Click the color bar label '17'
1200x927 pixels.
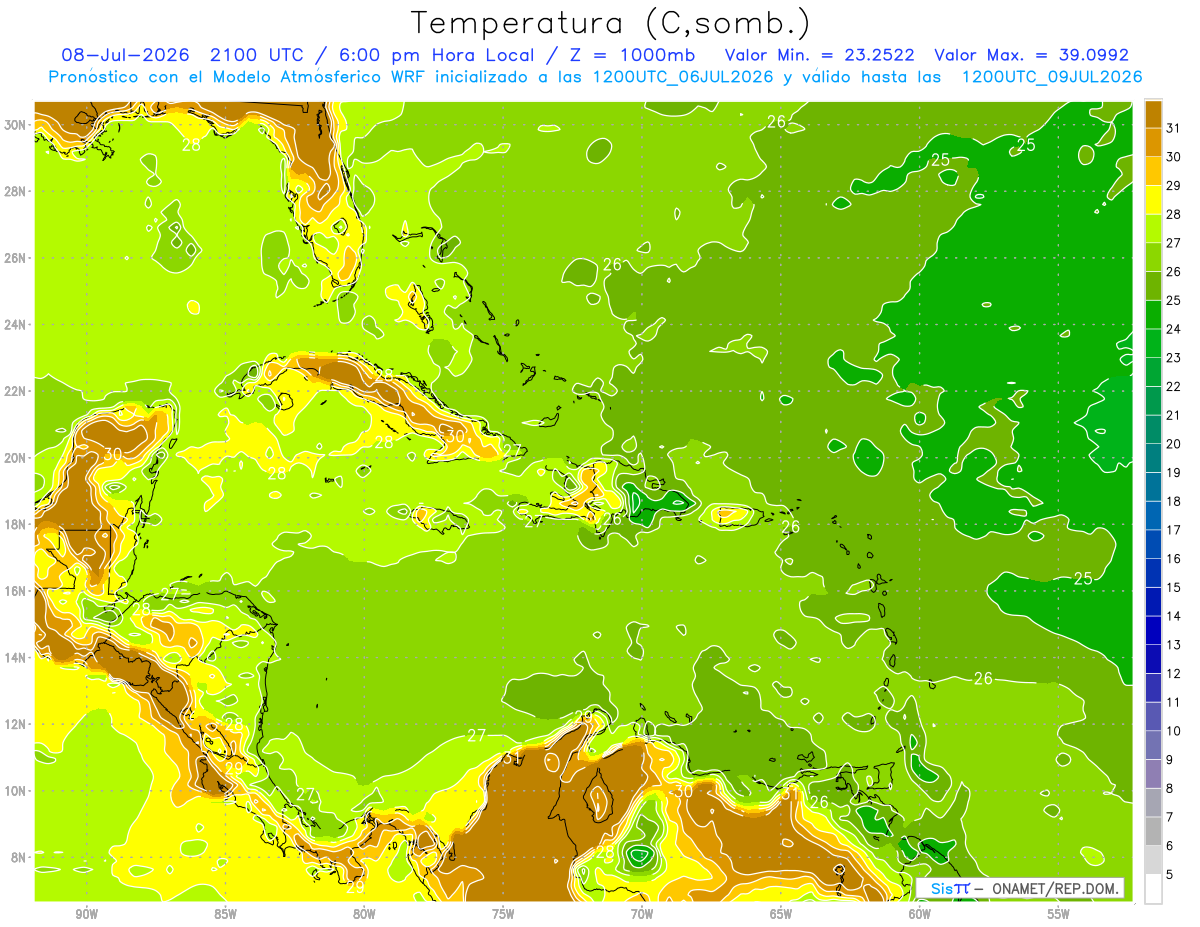[x=1175, y=530]
